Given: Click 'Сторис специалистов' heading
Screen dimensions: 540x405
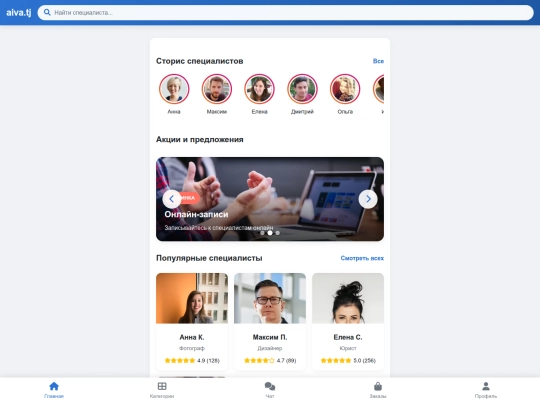Looking at the screenshot, I should 200,61.
